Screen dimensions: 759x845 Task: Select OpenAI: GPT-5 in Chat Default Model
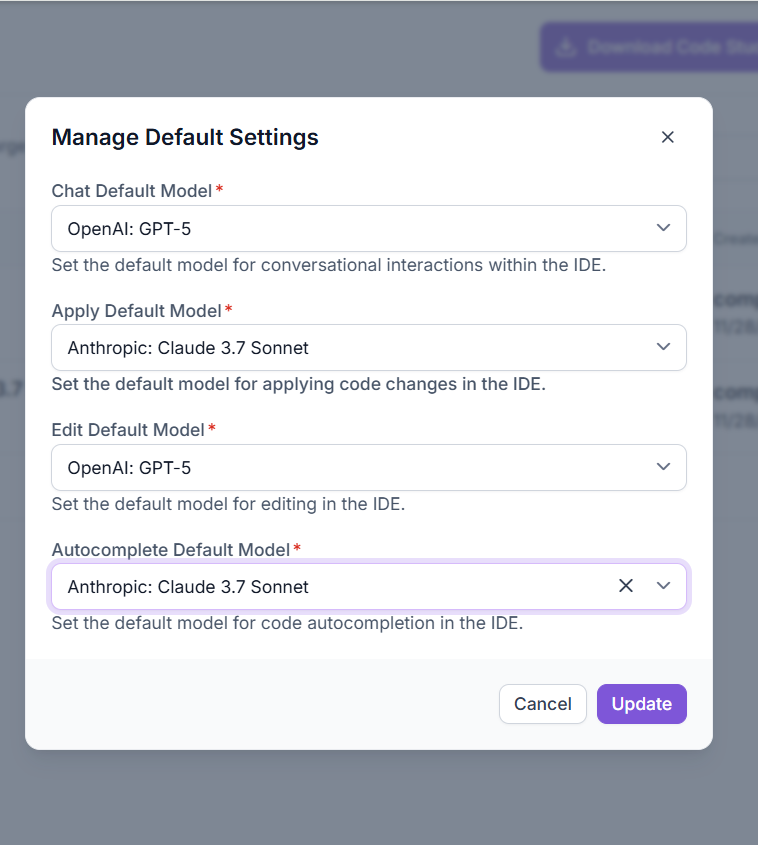[x=300, y=228]
